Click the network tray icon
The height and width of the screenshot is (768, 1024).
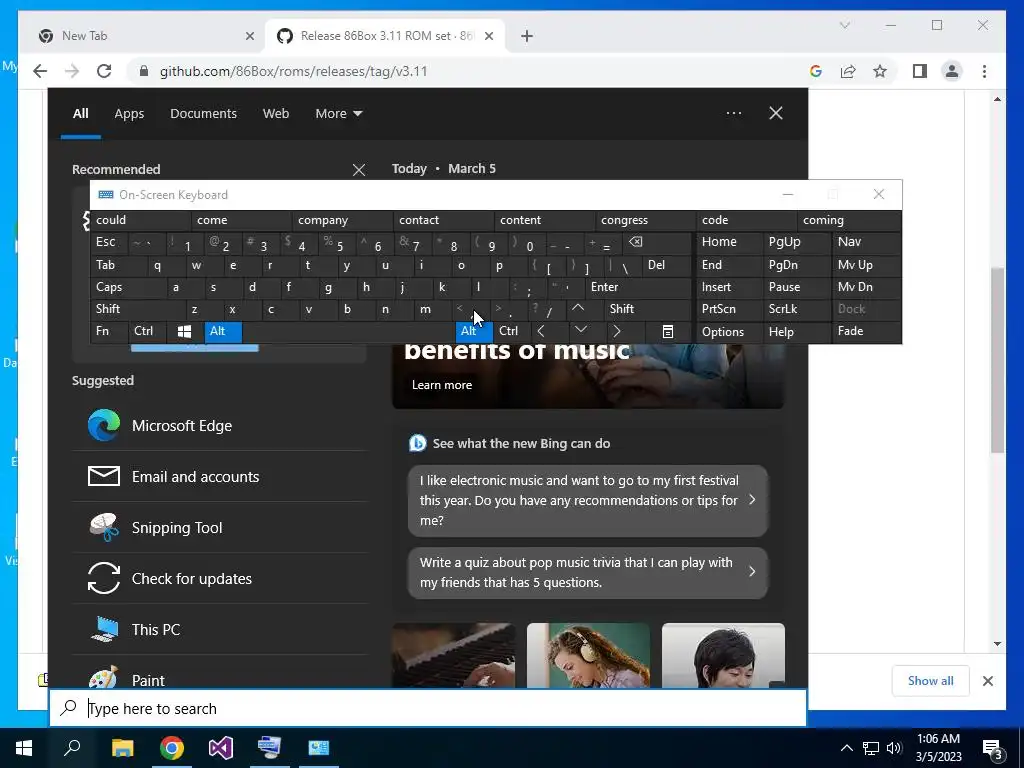pyautogui.click(x=871, y=748)
